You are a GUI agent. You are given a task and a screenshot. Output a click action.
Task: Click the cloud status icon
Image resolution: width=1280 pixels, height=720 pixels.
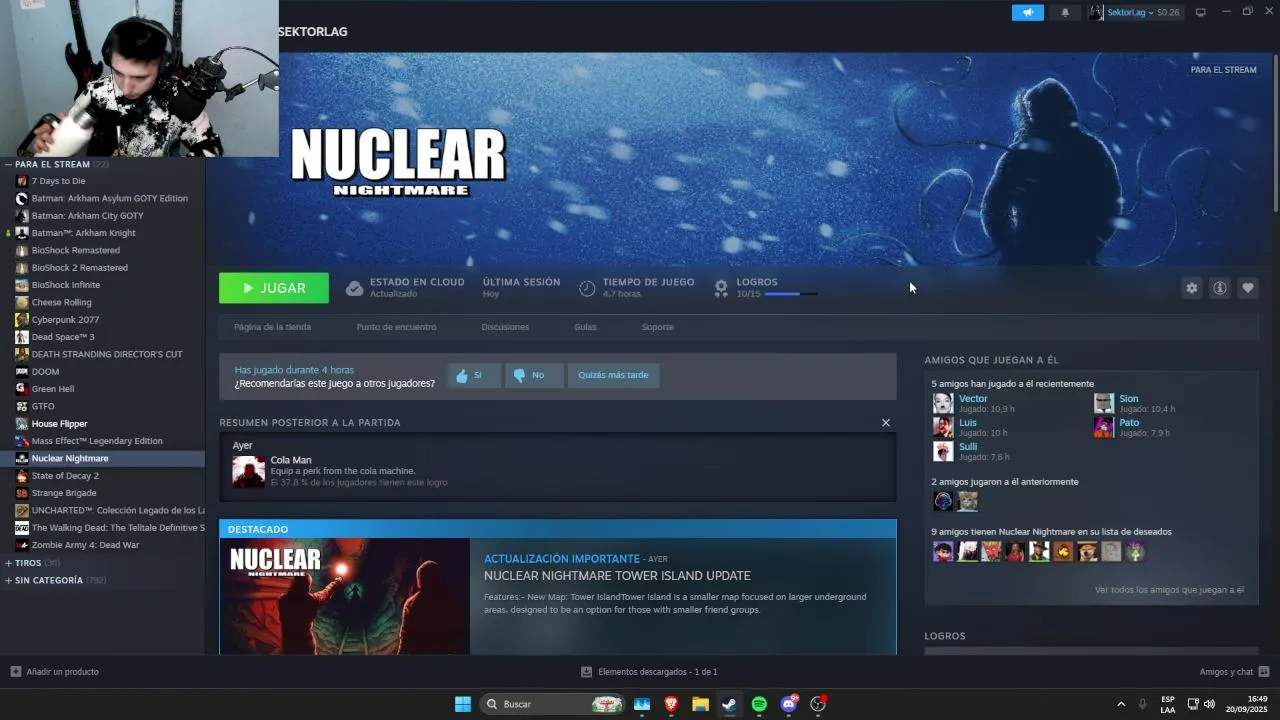354,288
